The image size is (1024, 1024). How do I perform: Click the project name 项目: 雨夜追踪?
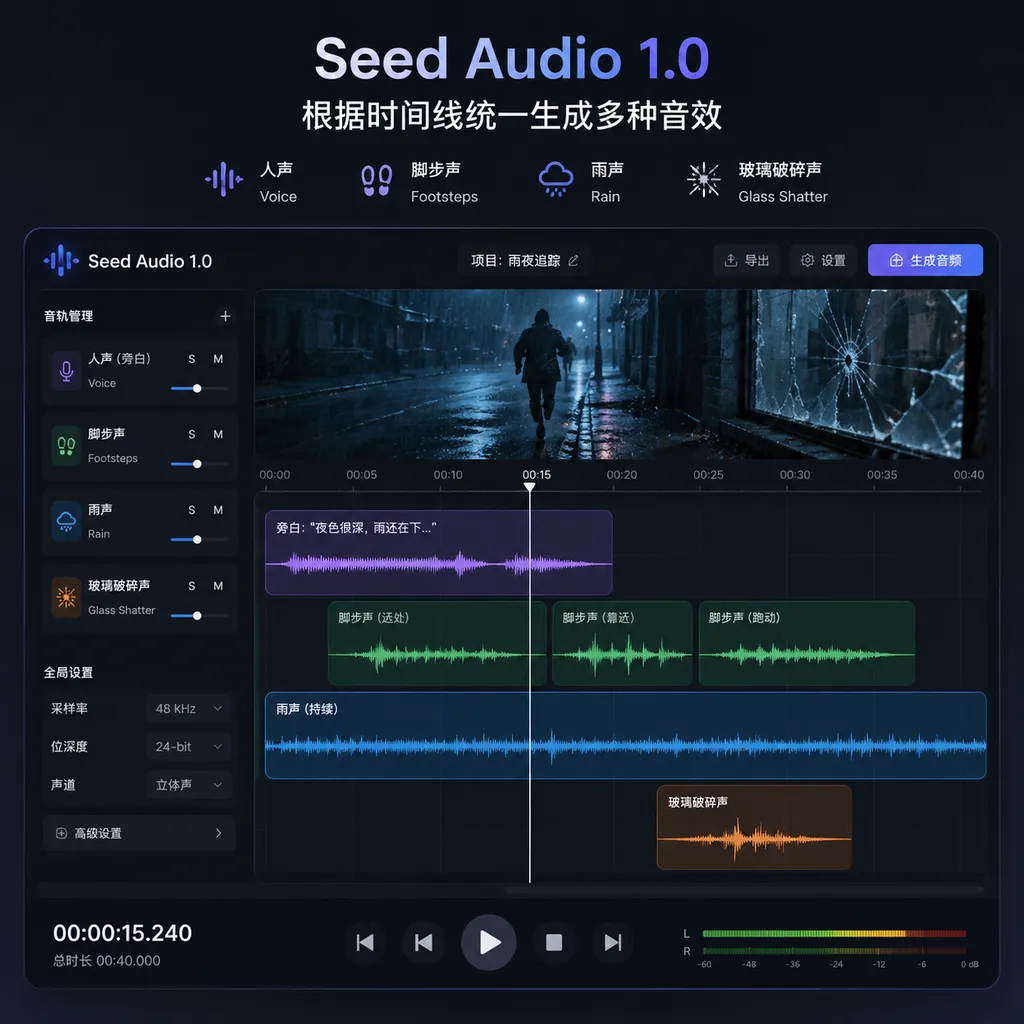pyautogui.click(x=515, y=261)
